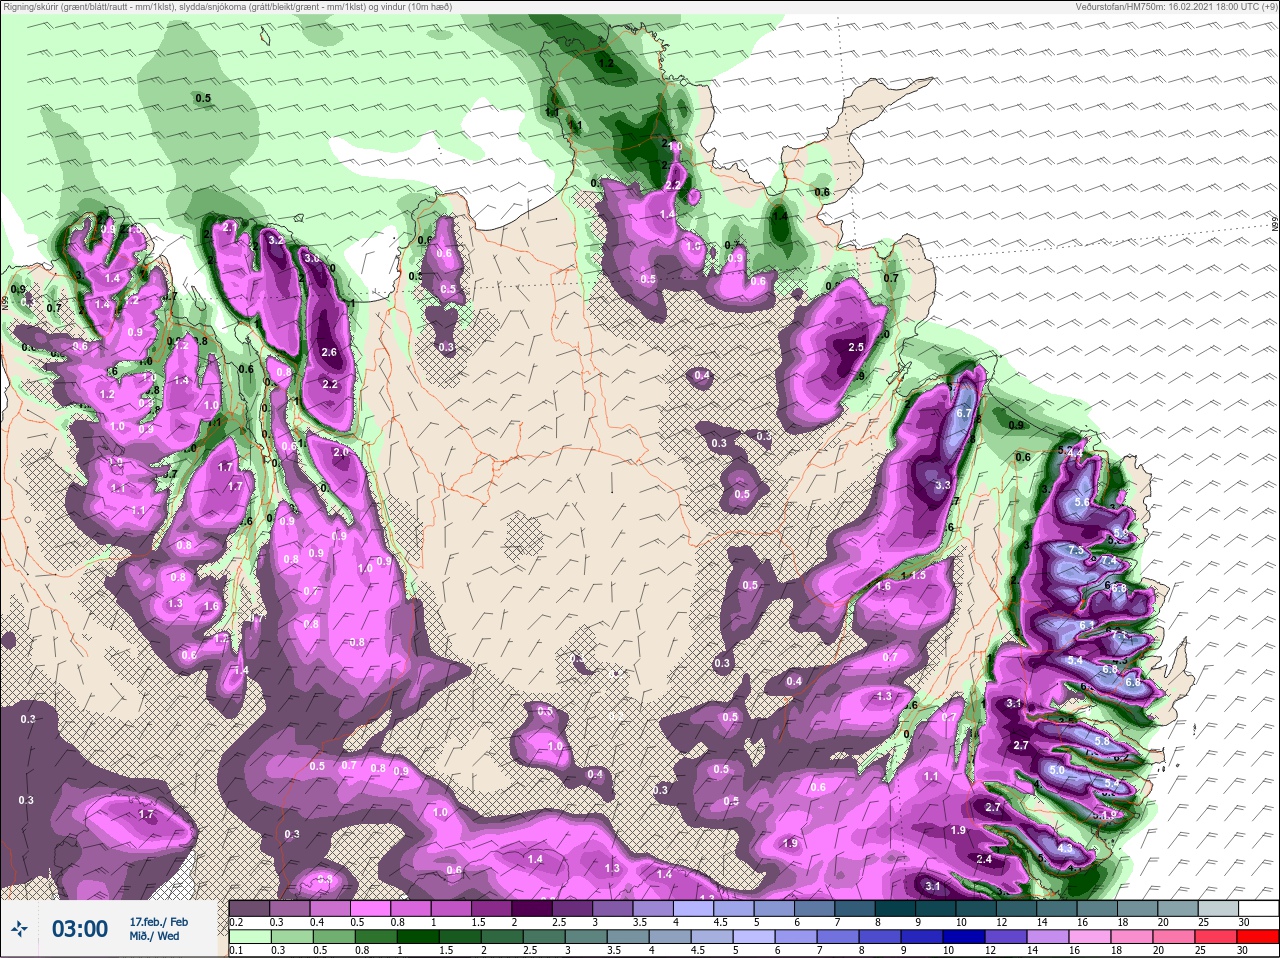Click the 5.6 precipitation value in the east
This screenshot has width=1280, height=958.
click(x=1081, y=502)
